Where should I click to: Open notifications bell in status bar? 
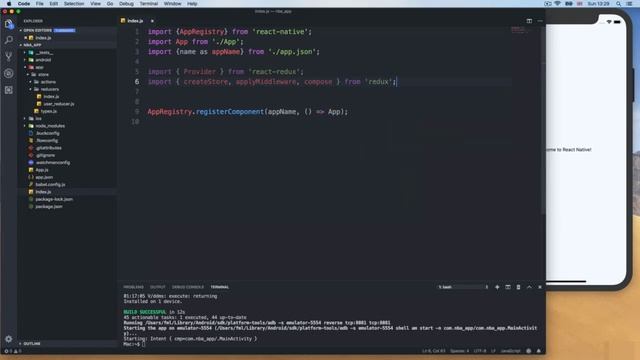tap(539, 351)
